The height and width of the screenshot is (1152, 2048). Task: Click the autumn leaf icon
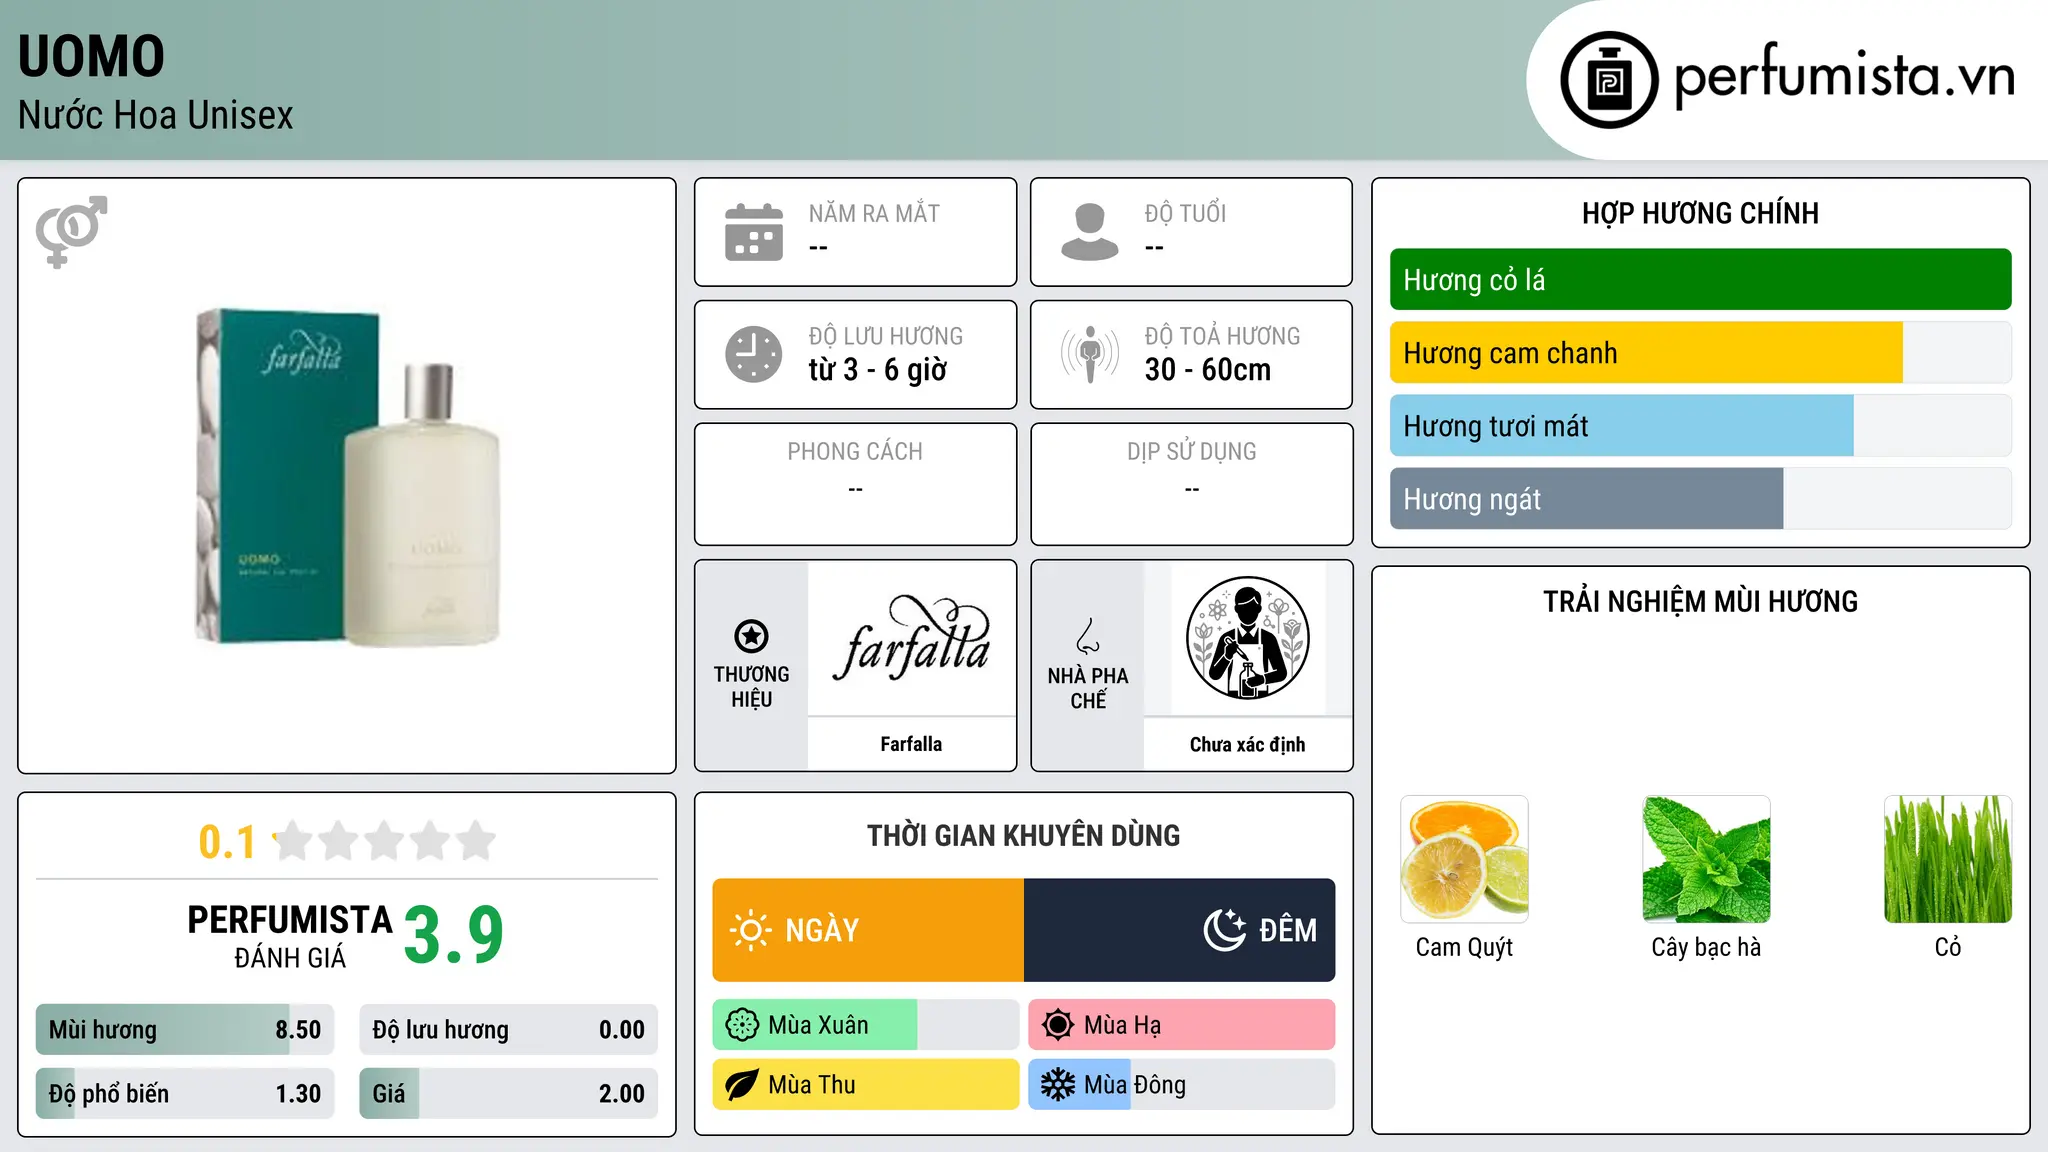(742, 1085)
